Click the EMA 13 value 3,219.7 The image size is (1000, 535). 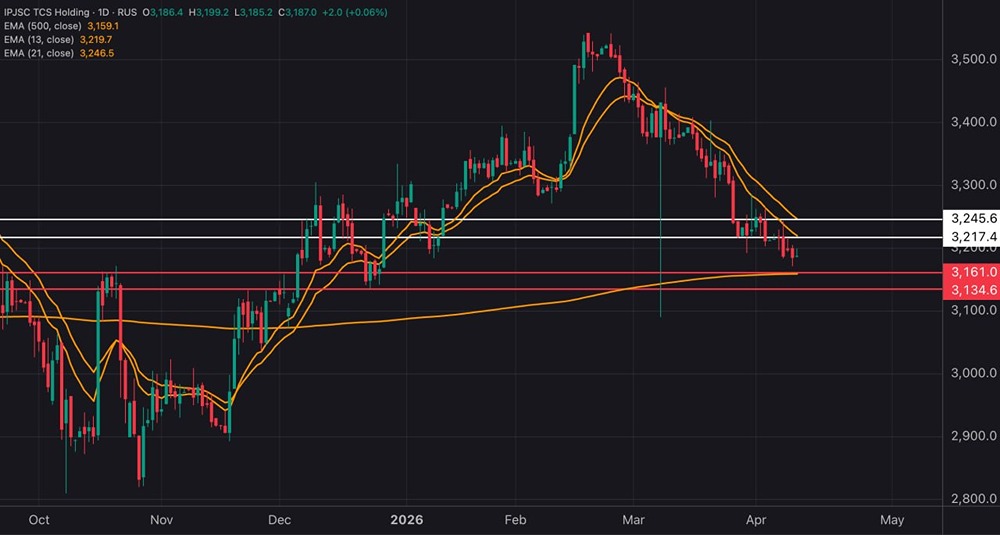[x=95, y=40]
